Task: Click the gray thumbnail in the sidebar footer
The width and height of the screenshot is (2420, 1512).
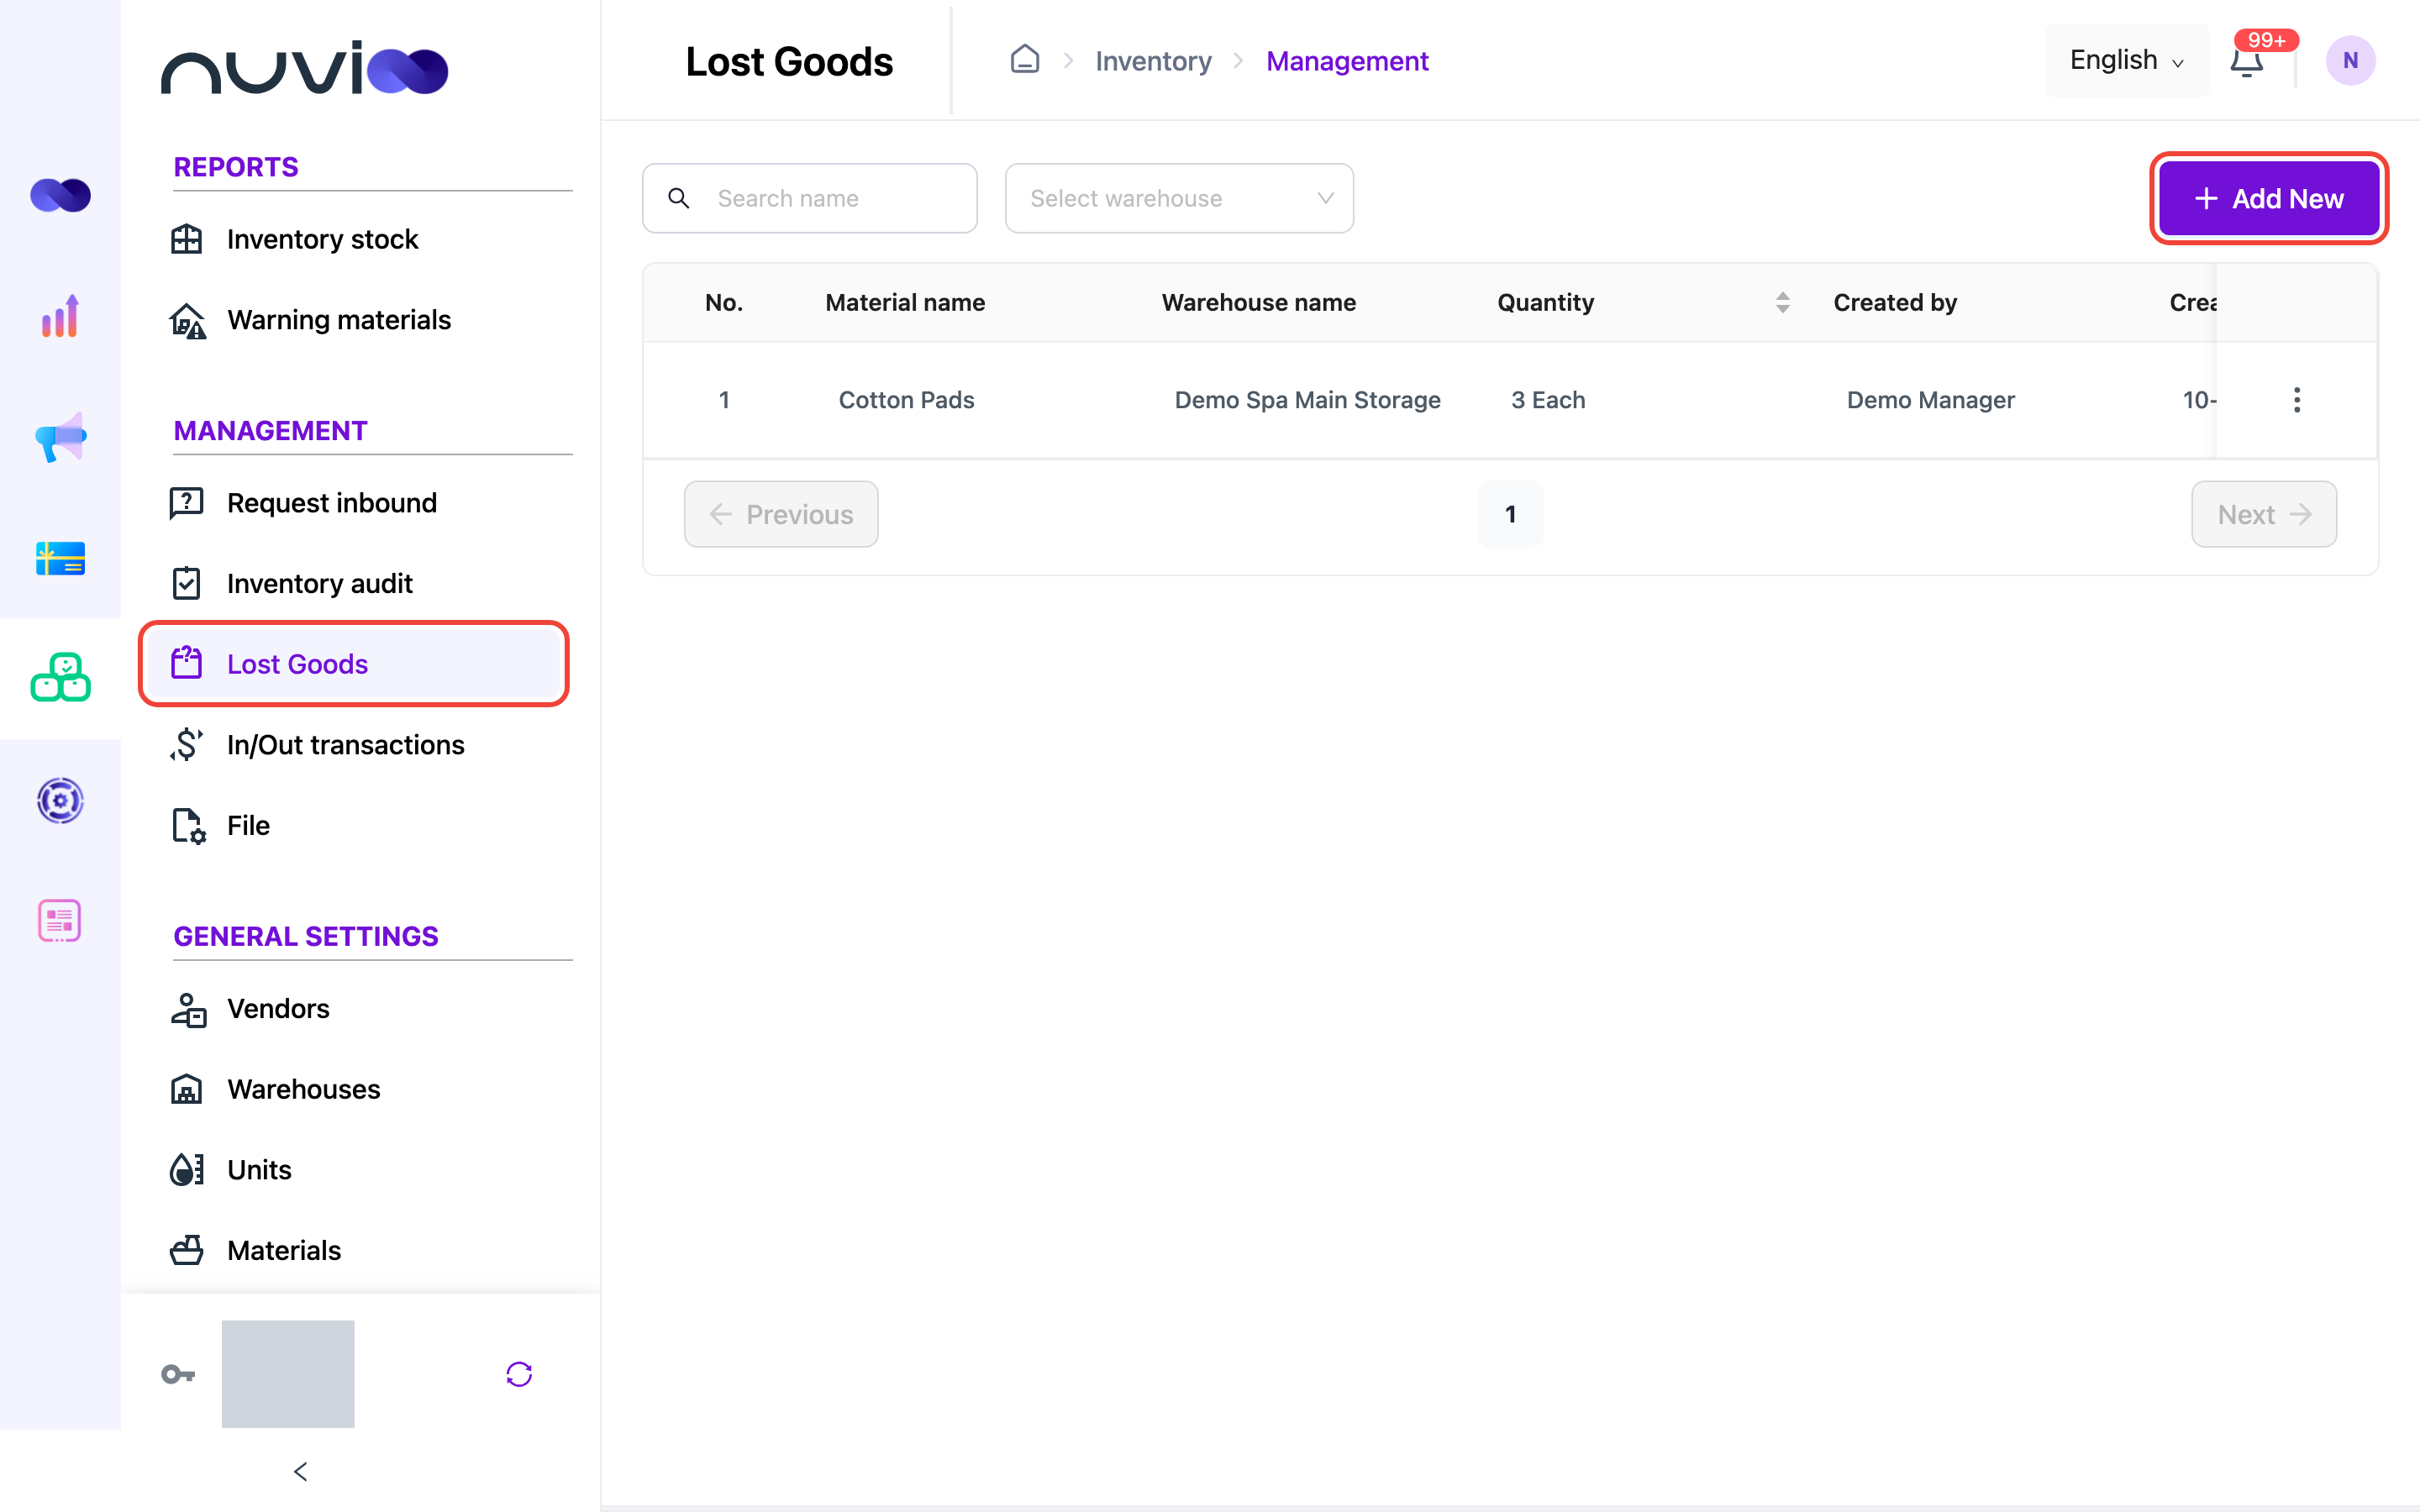Action: [288, 1374]
